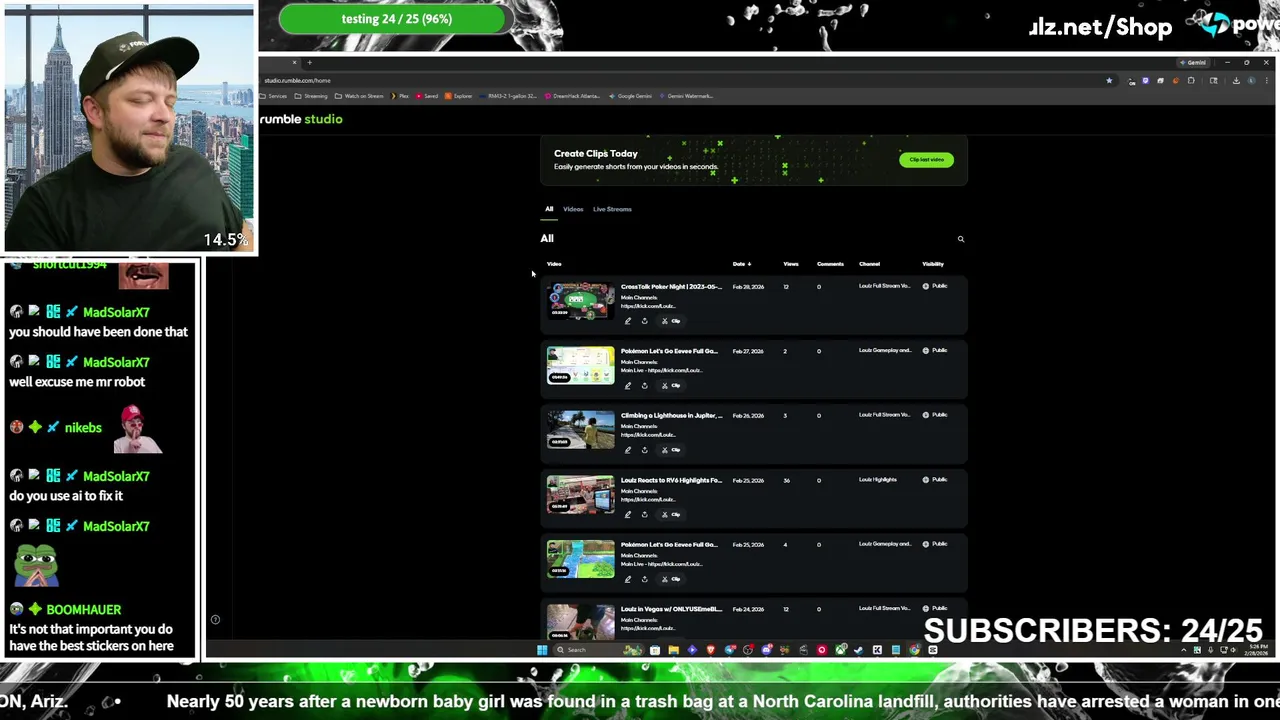The height and width of the screenshot is (720, 1280).
Task: Open the browser downloads icon
Action: [1236, 80]
